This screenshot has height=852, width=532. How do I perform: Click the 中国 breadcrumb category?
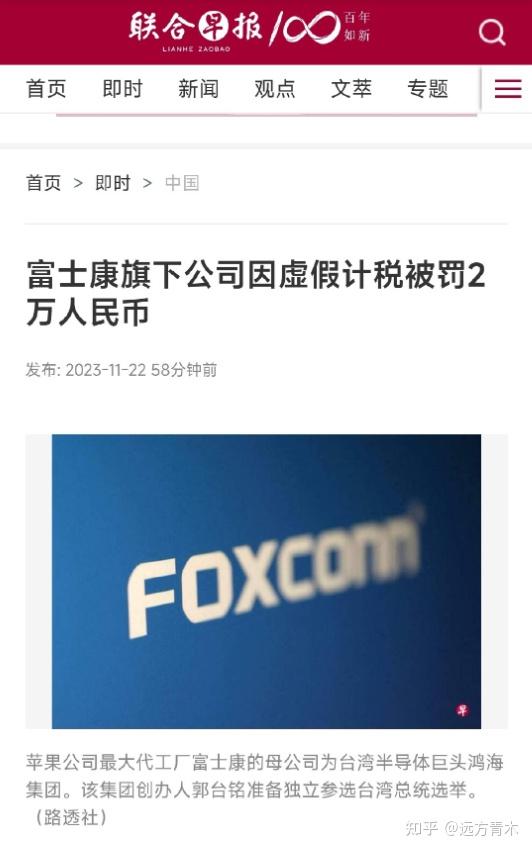182,183
